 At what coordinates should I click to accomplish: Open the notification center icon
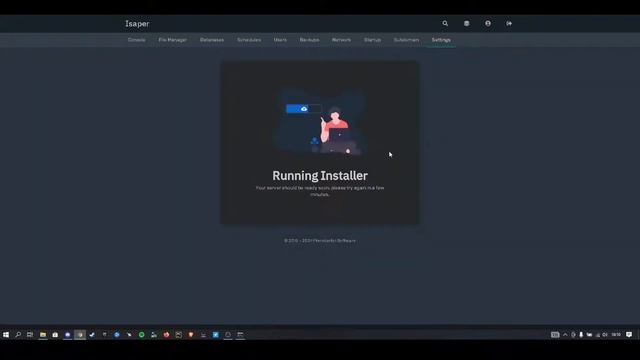tap(629, 335)
